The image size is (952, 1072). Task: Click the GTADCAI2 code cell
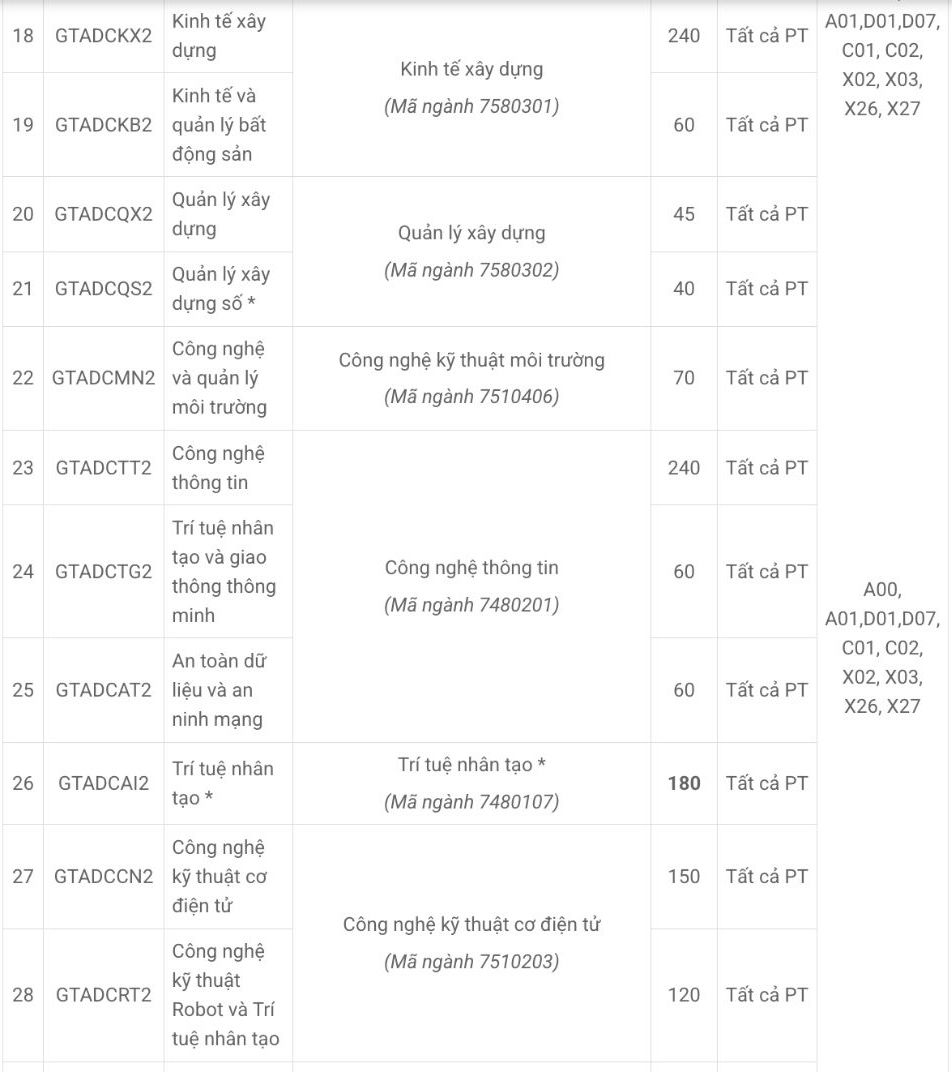tap(104, 783)
